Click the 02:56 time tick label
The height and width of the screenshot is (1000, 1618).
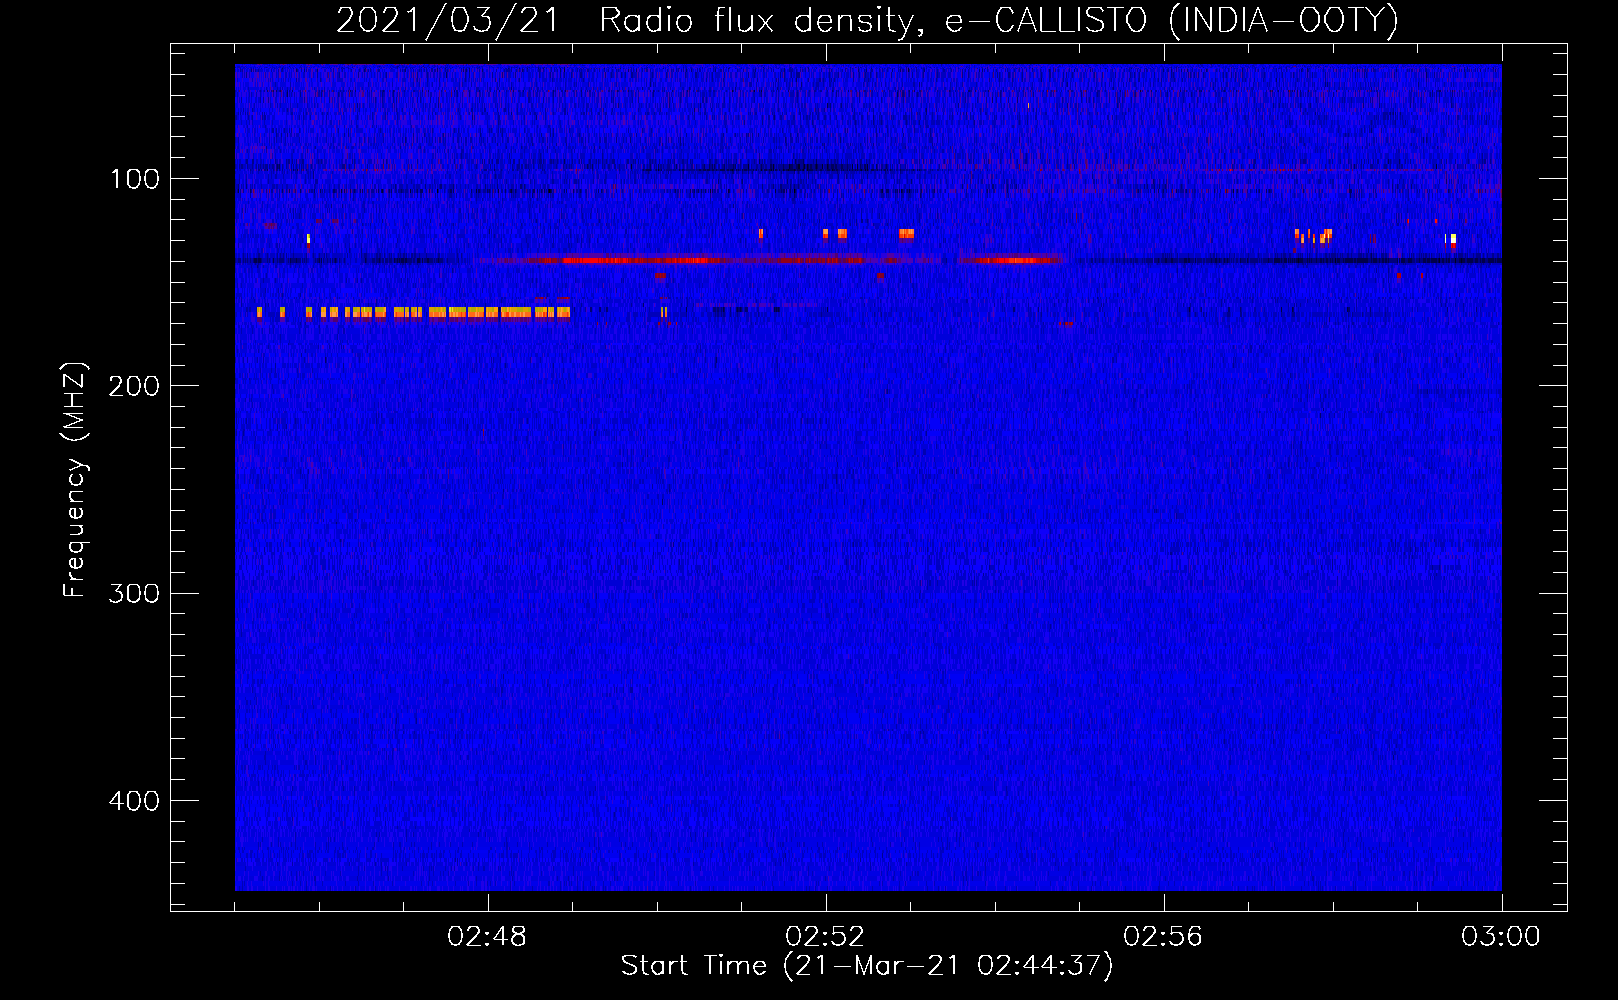[x=1163, y=936]
